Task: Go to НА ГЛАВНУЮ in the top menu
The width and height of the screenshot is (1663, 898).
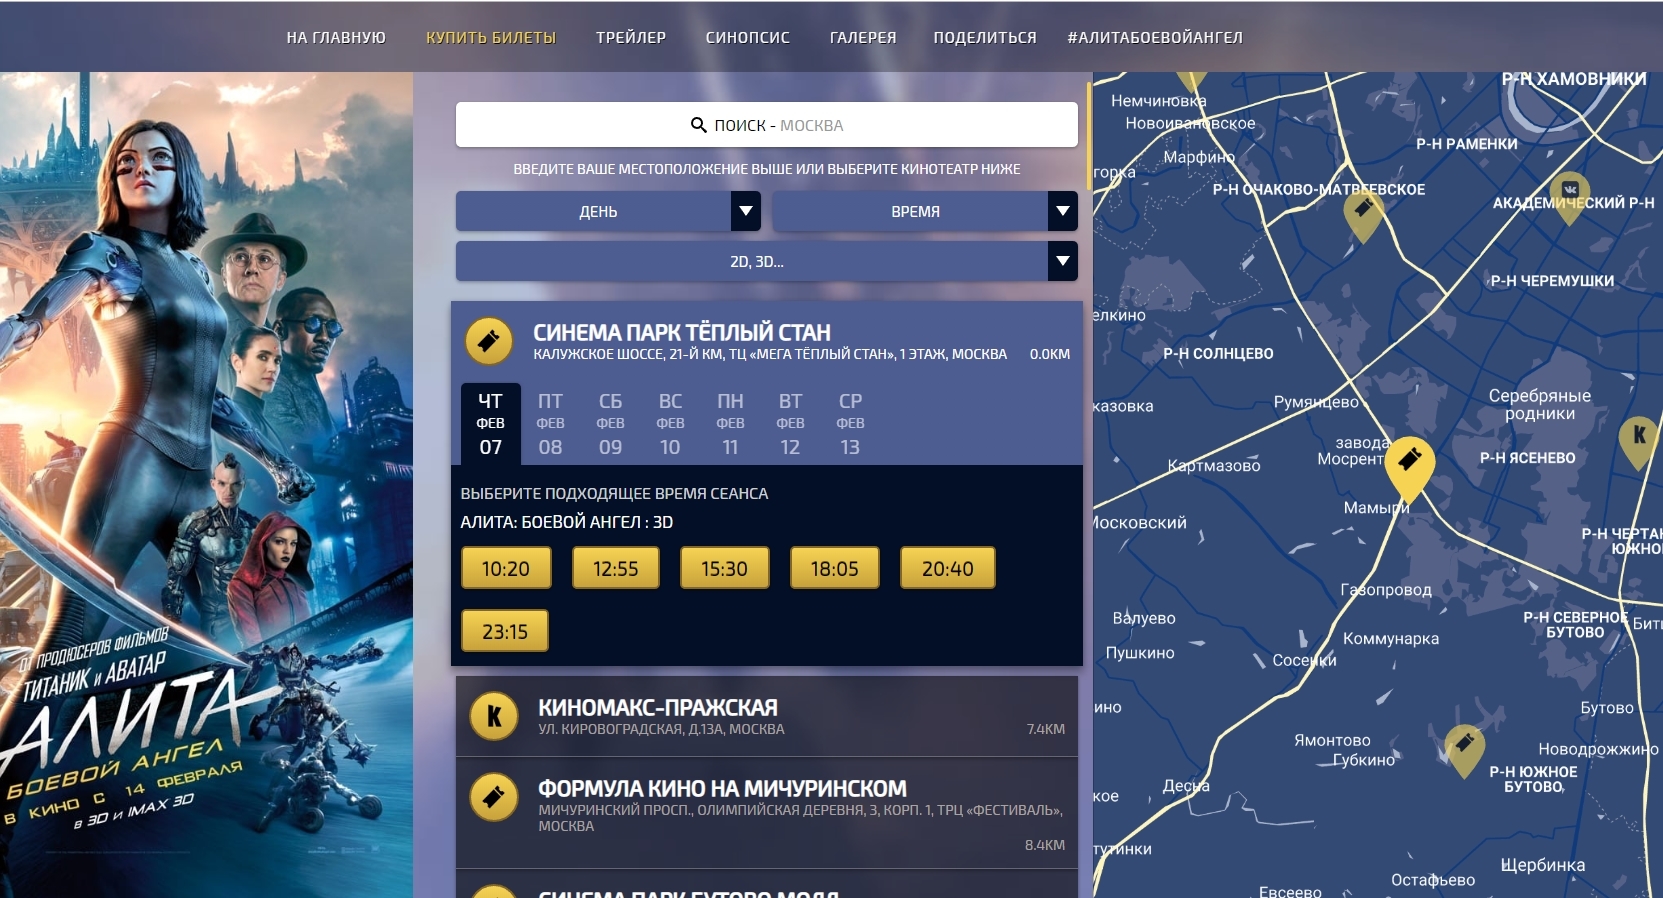Action: click(336, 37)
